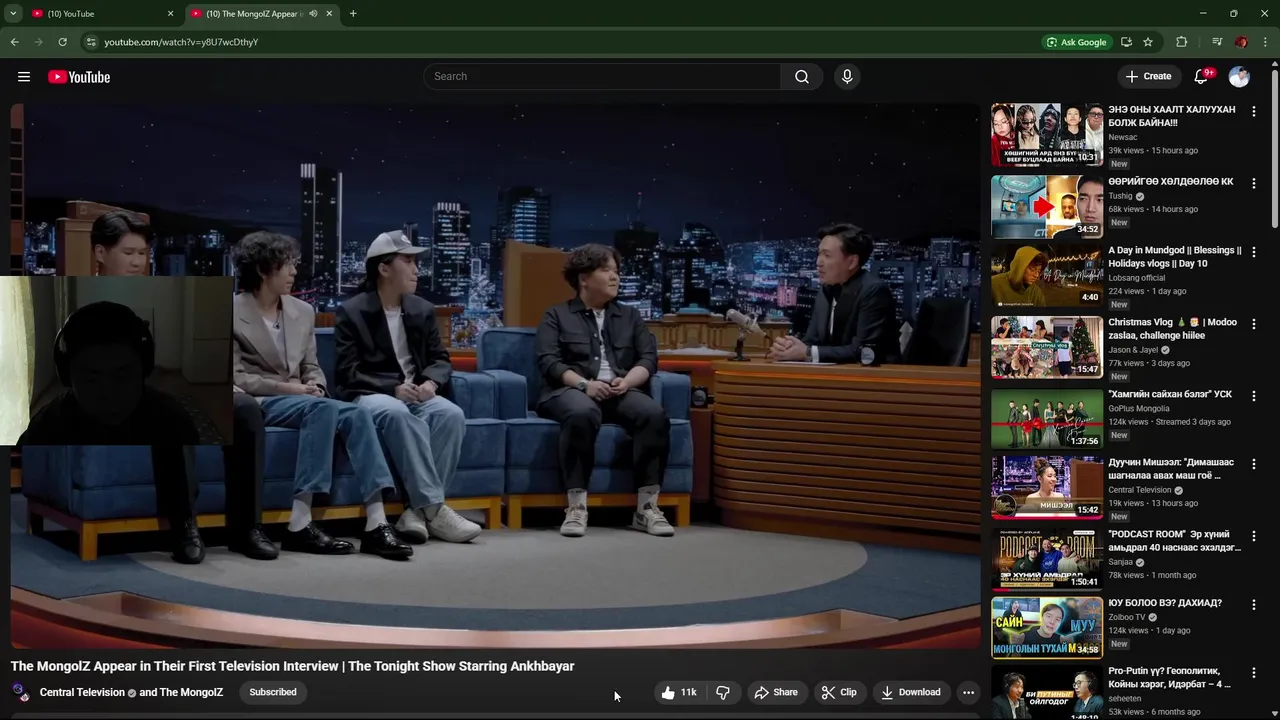Open the notifications bell

point(1202,77)
